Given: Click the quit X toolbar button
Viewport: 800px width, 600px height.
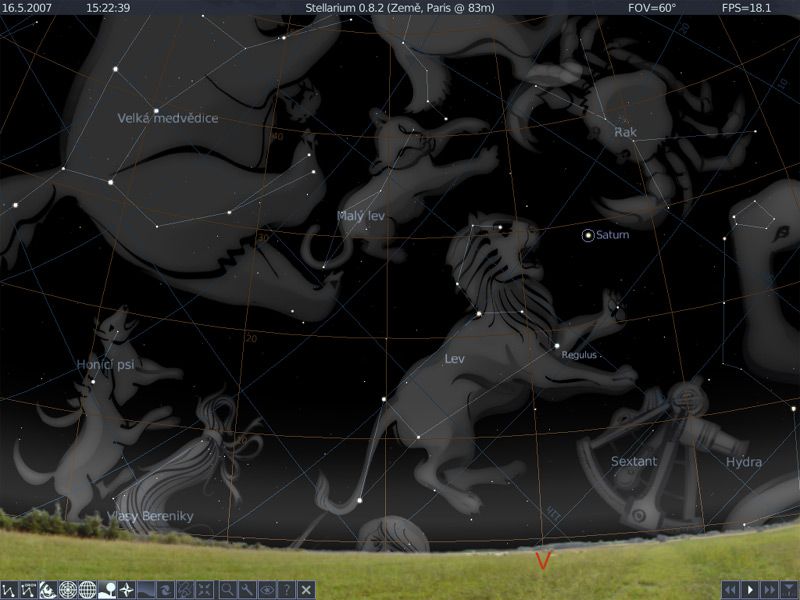Looking at the screenshot, I should [x=306, y=590].
